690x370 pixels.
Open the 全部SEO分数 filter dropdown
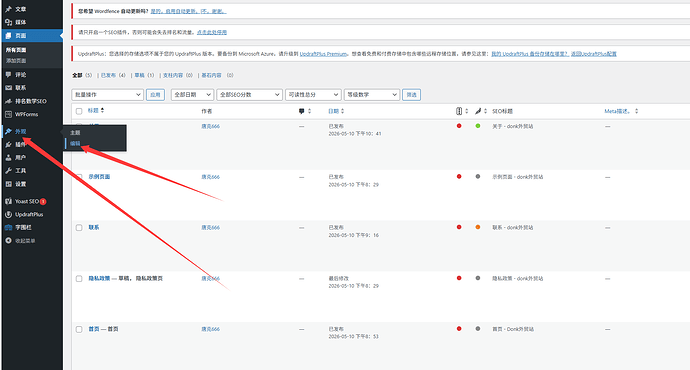click(x=249, y=95)
